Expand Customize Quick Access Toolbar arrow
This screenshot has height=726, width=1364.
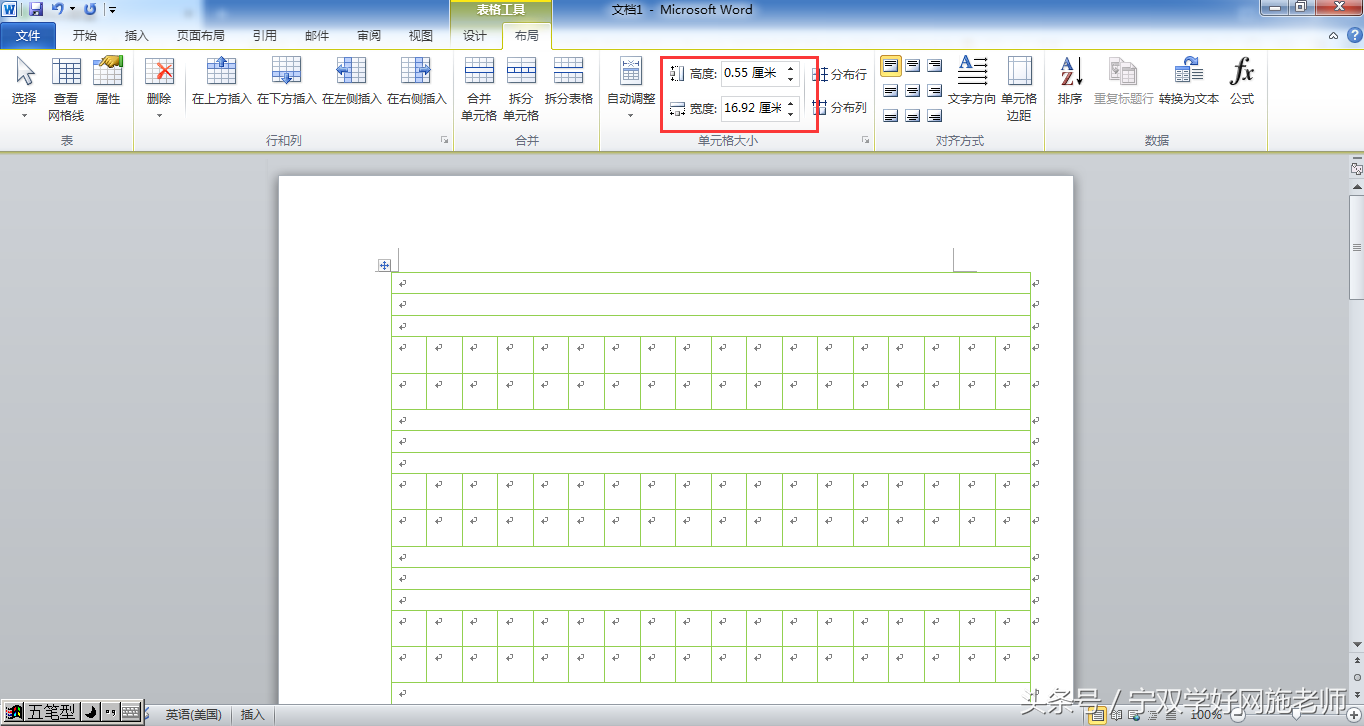(x=111, y=10)
